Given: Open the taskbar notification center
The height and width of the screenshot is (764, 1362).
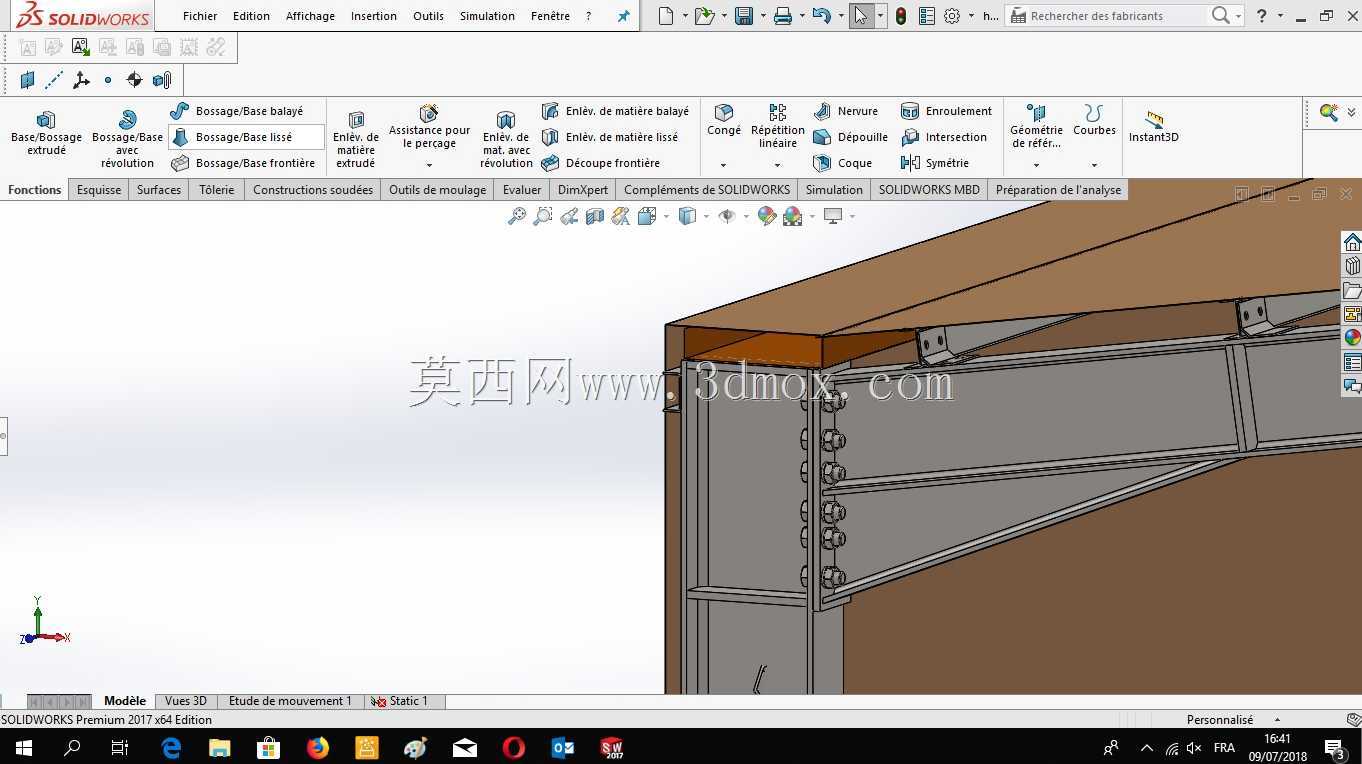Looking at the screenshot, I should pos(1334,747).
